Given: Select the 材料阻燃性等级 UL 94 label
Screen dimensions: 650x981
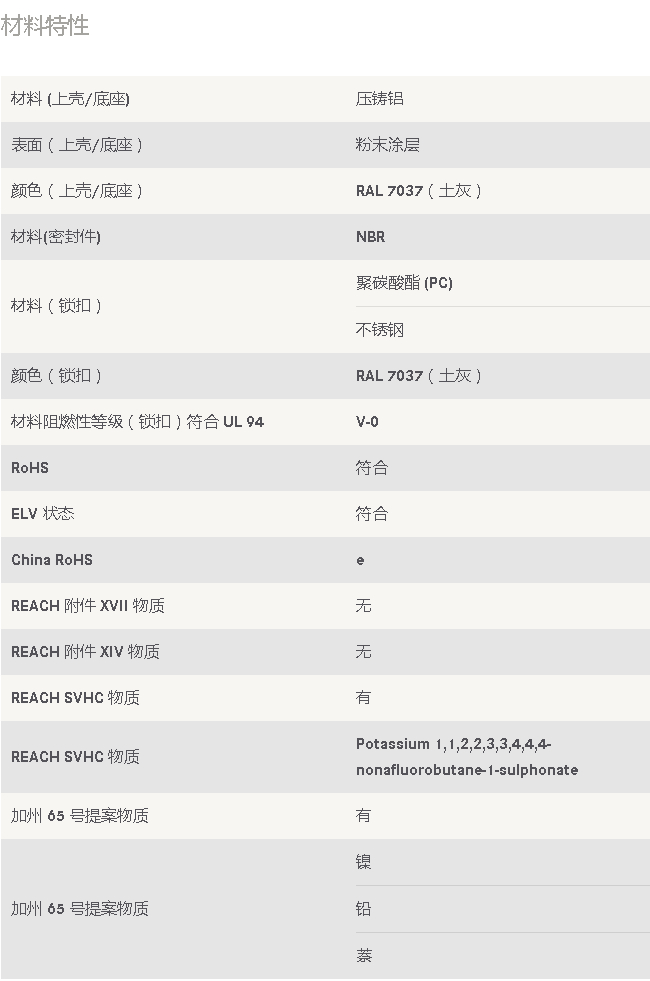Looking at the screenshot, I should (x=138, y=422).
